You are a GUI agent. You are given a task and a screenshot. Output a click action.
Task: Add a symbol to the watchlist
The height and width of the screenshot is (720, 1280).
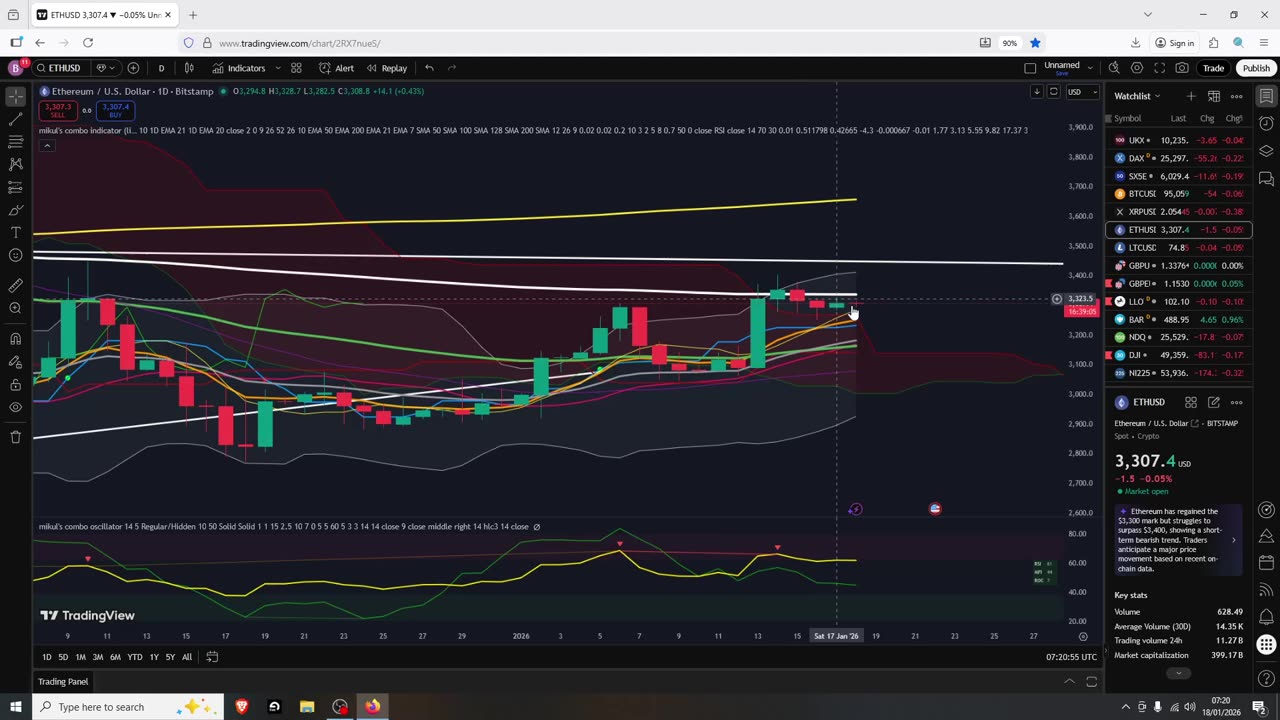[x=1191, y=96]
